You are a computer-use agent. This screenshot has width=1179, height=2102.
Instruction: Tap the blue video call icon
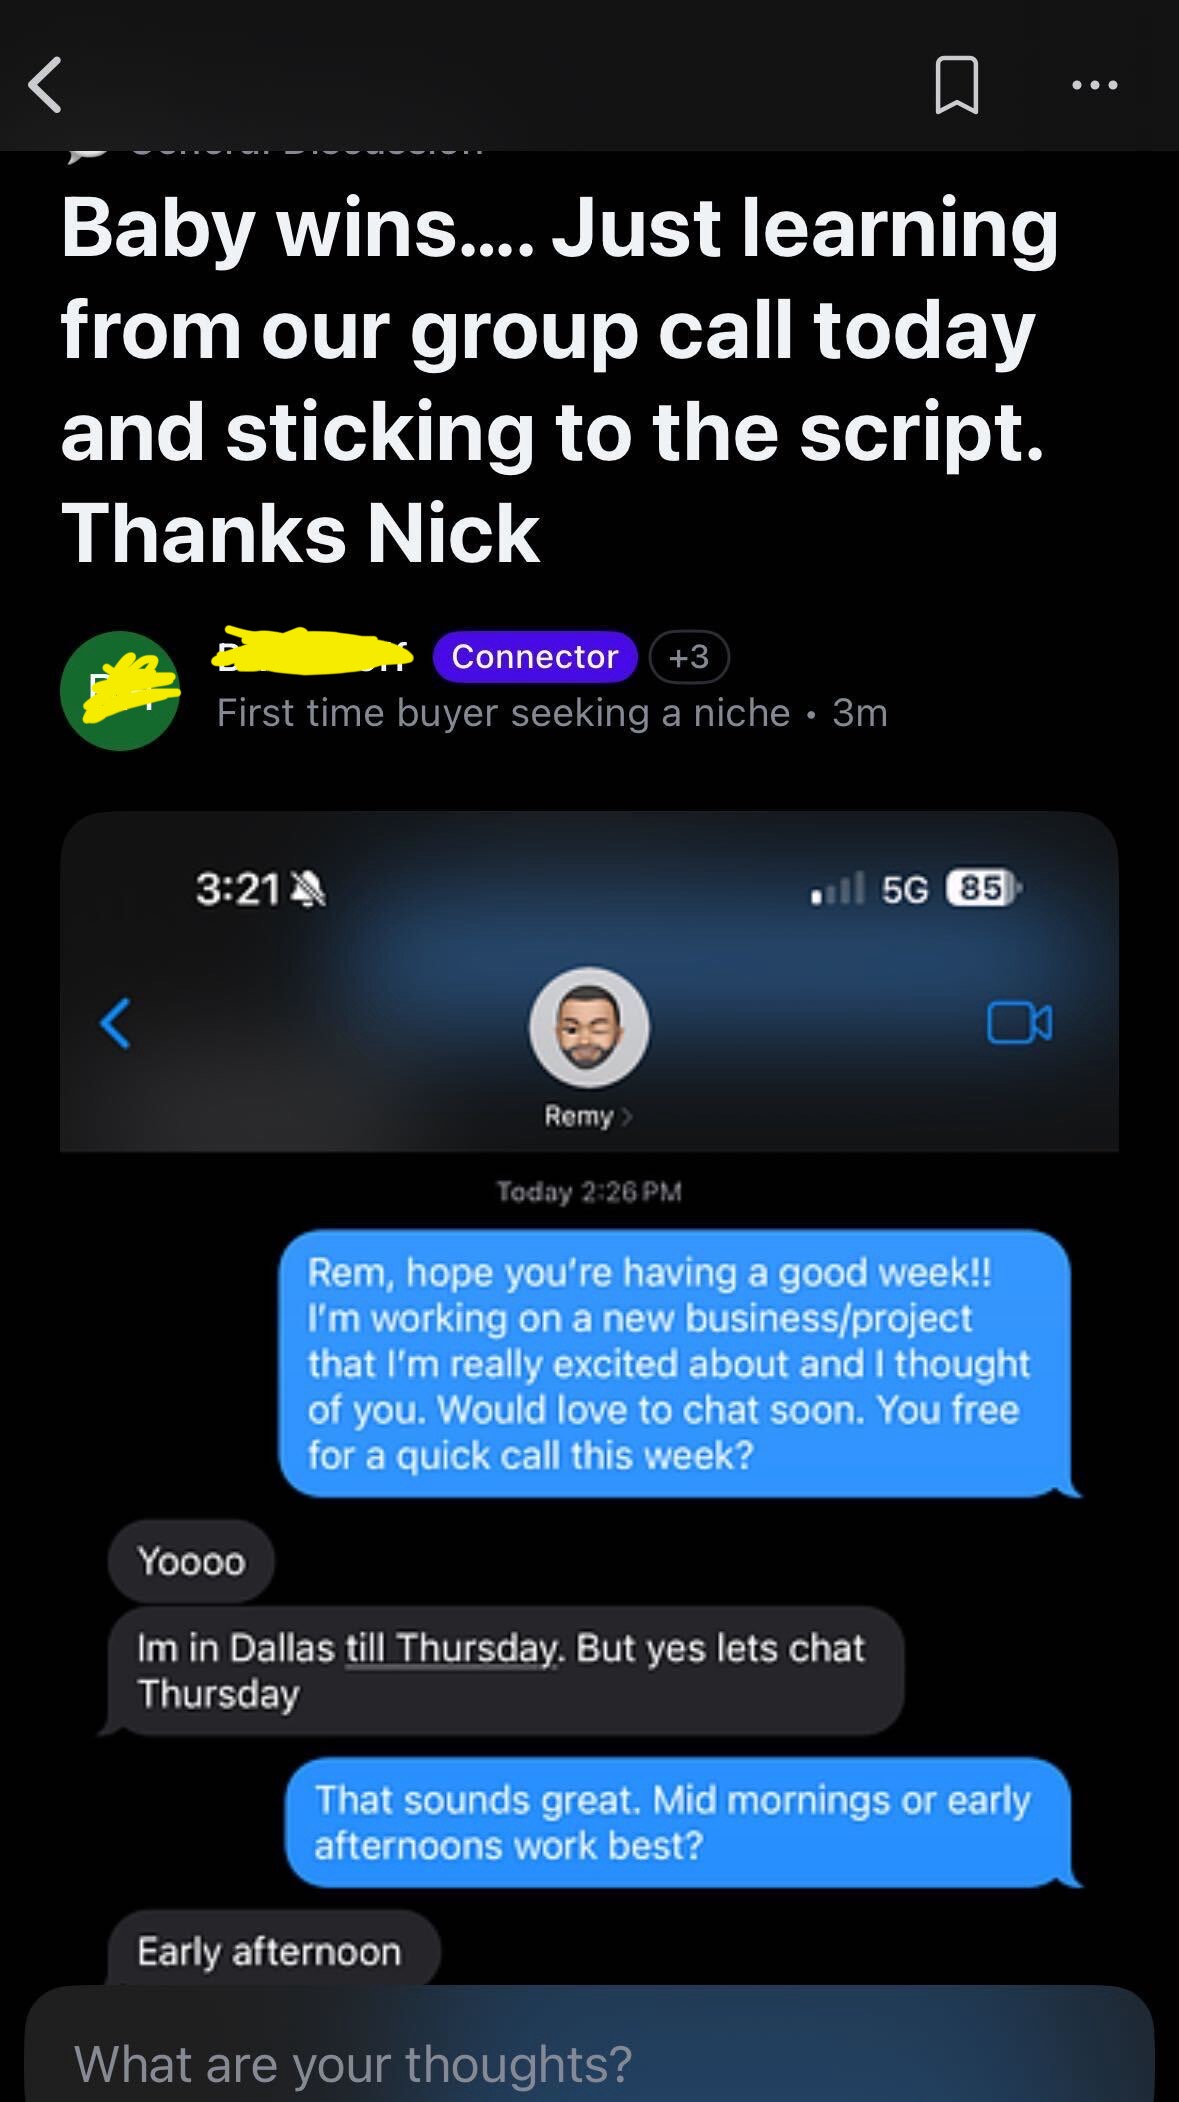coord(1019,1023)
